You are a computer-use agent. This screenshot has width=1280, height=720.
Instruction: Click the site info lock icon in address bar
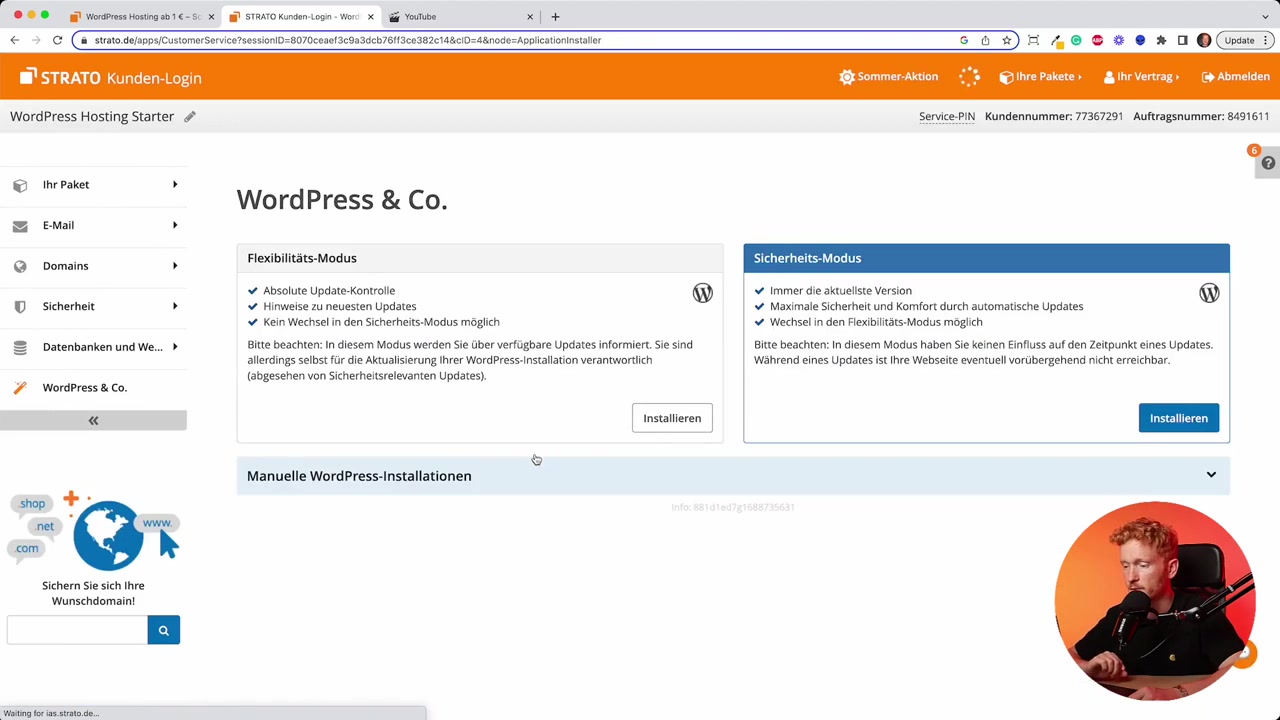(x=84, y=40)
